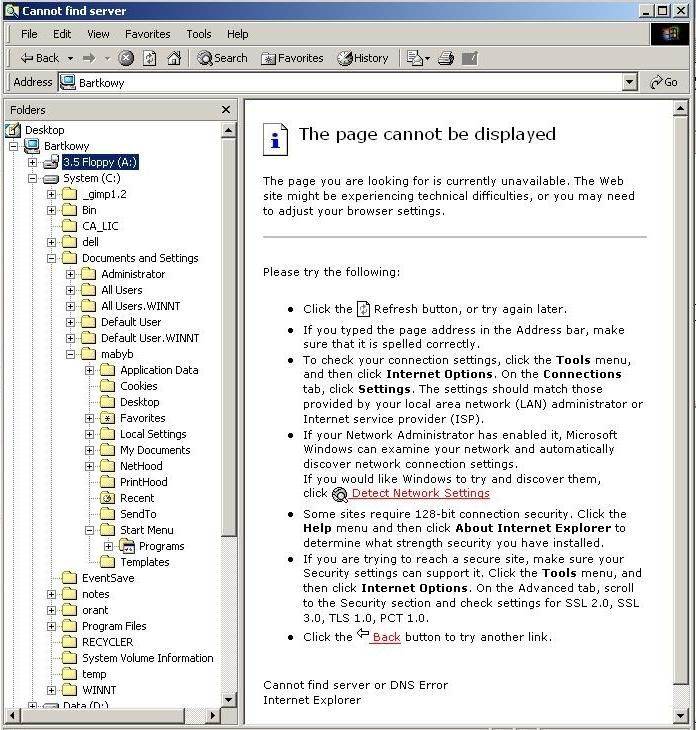Click the Back toolbar button

(x=39, y=58)
